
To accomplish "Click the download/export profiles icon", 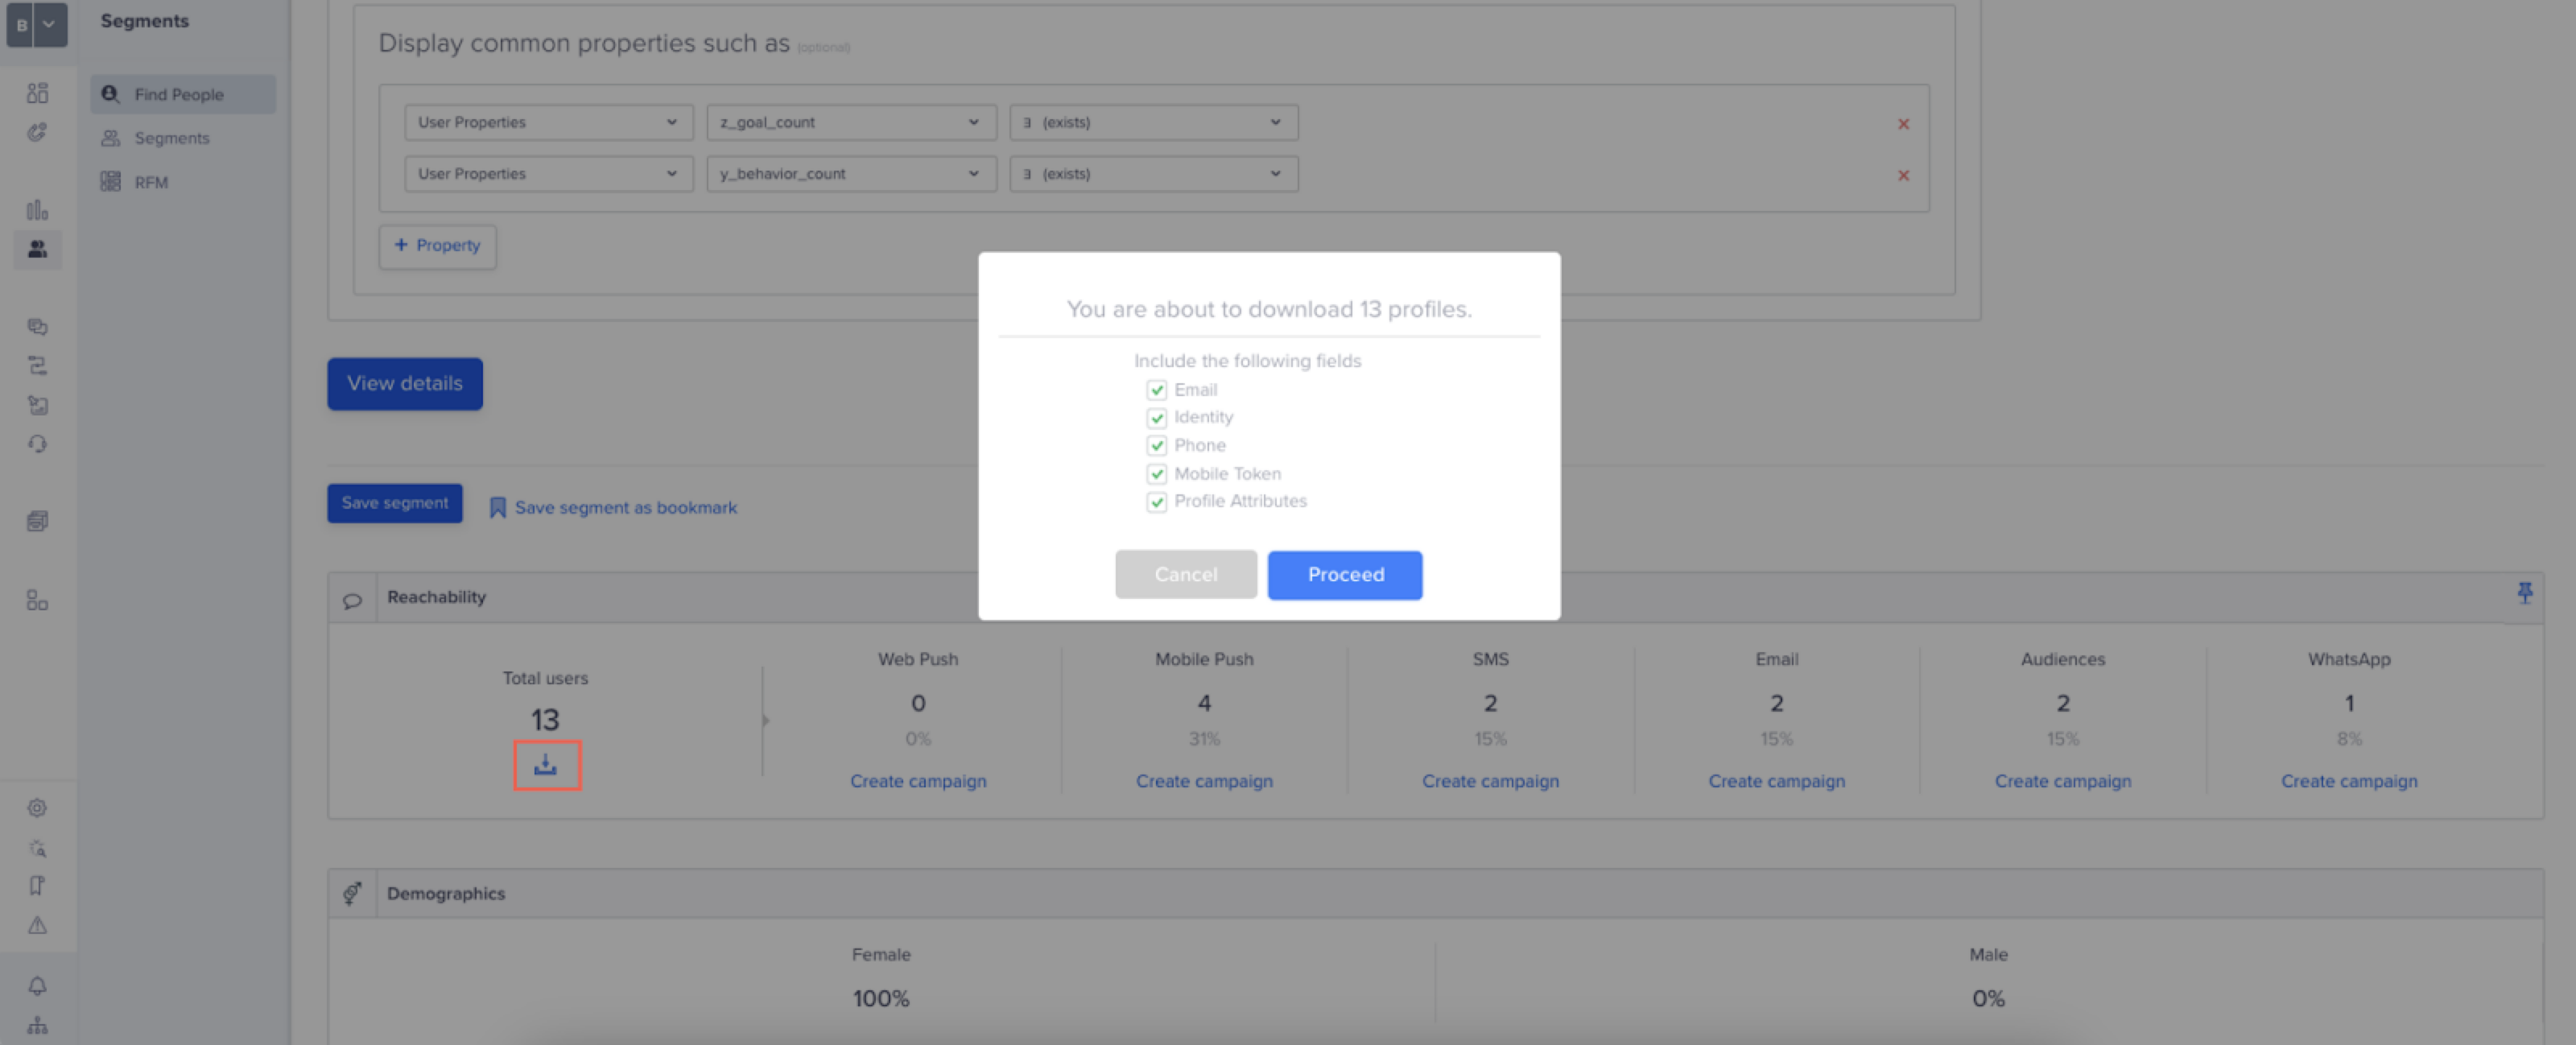I will (x=546, y=764).
